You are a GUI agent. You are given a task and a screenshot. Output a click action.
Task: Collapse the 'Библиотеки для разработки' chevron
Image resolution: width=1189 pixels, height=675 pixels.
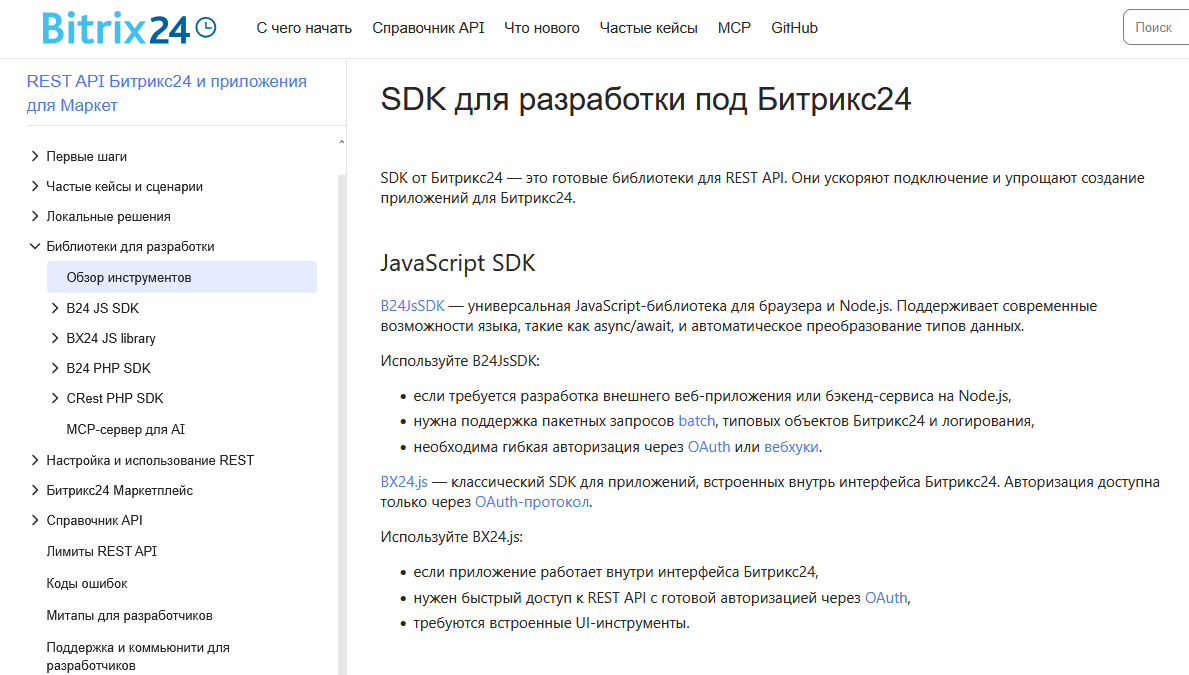click(35, 246)
